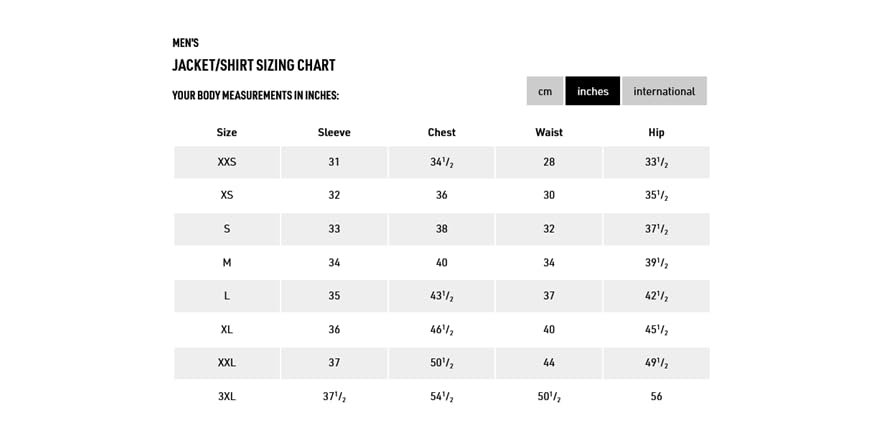Select the S size row label

[x=227, y=229]
